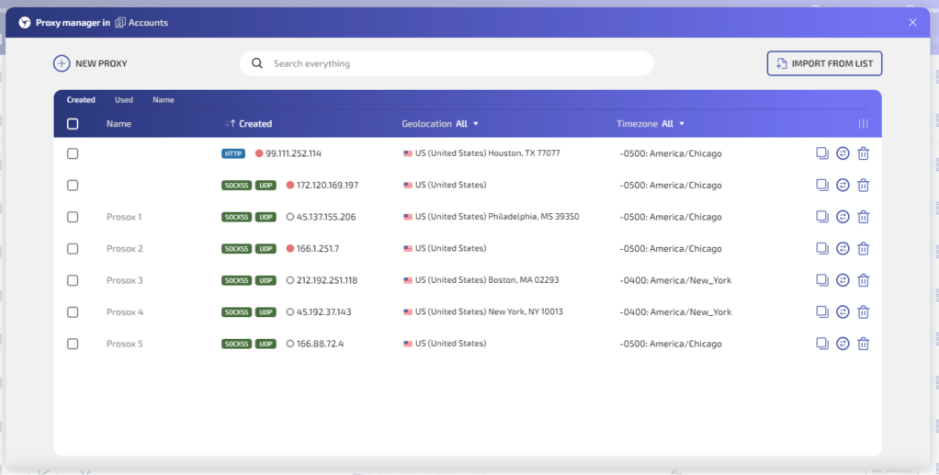Viewport: 939px width, 475px height.
Task: Delete the 99.111.252.114 HTTP proxy
Action: tap(863, 154)
